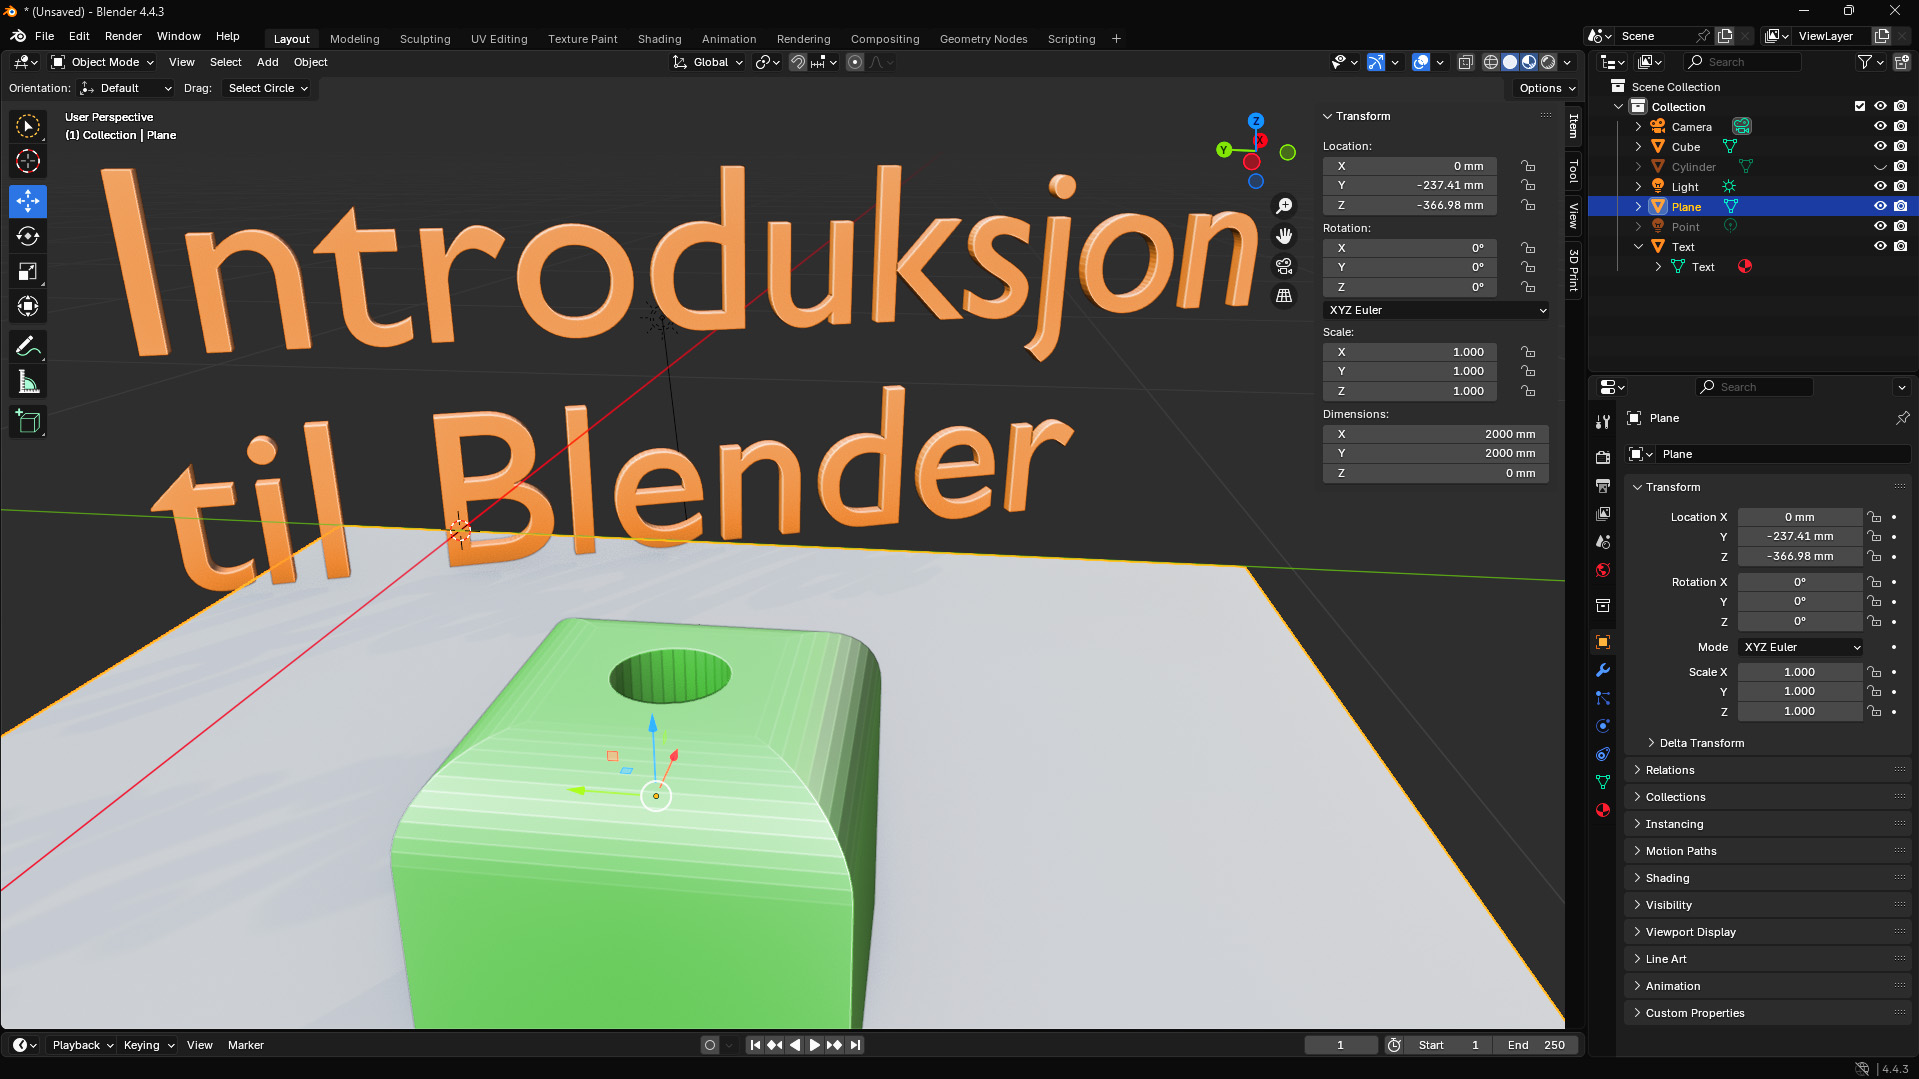Click the current frame field showing 1
The image size is (1919, 1079).
(x=1340, y=1045)
